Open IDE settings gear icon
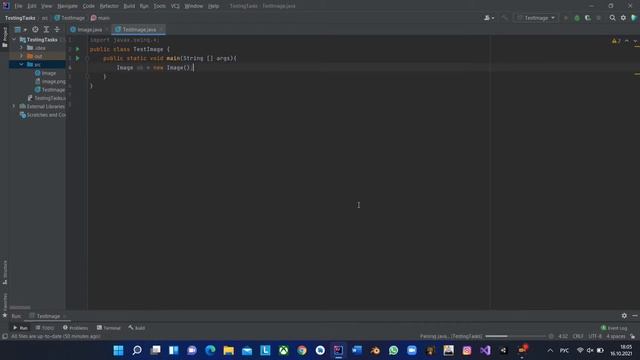 (x=623, y=18)
